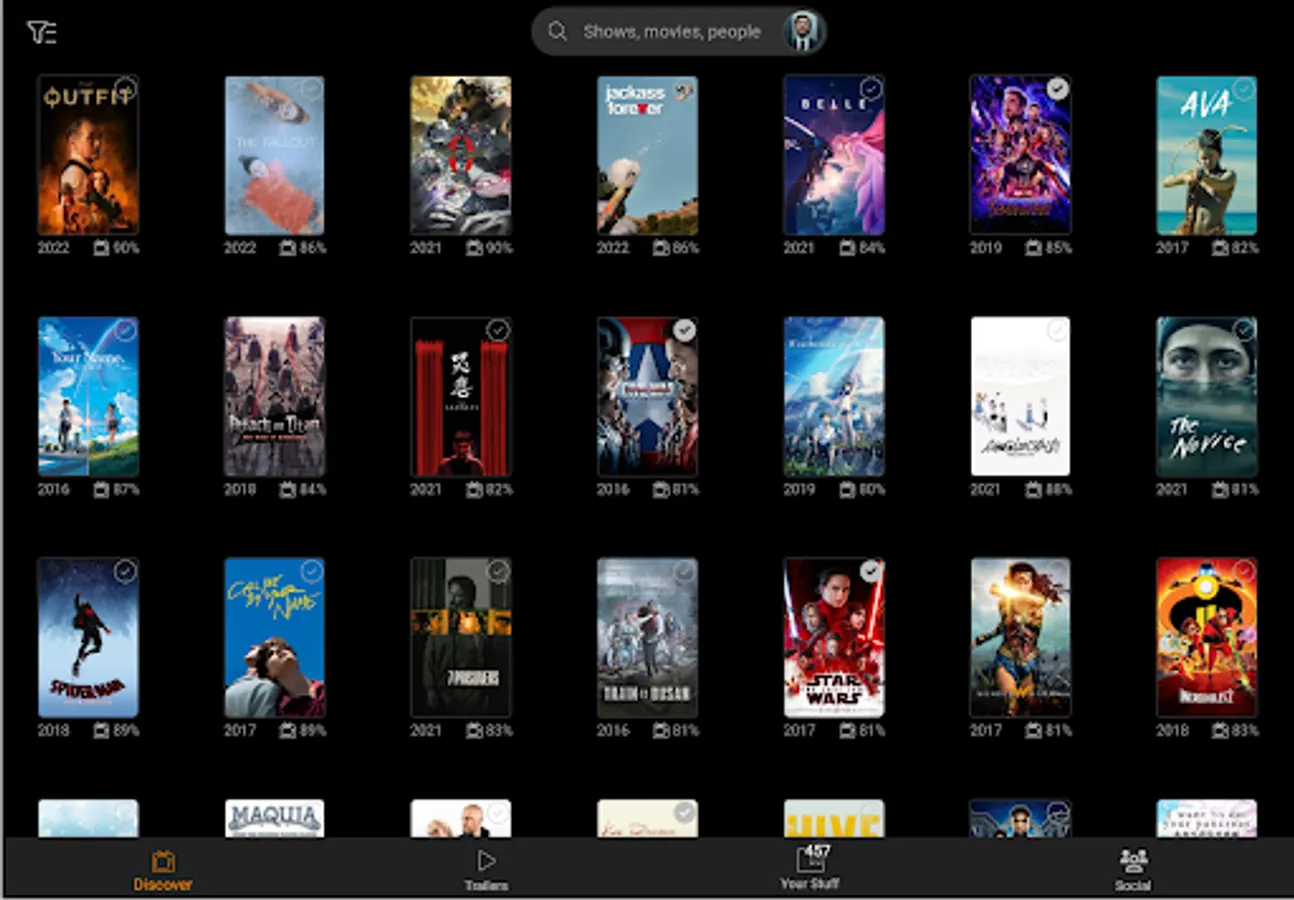Click the rating icon under Incredibles 2
1294x900 pixels.
[1219, 731]
